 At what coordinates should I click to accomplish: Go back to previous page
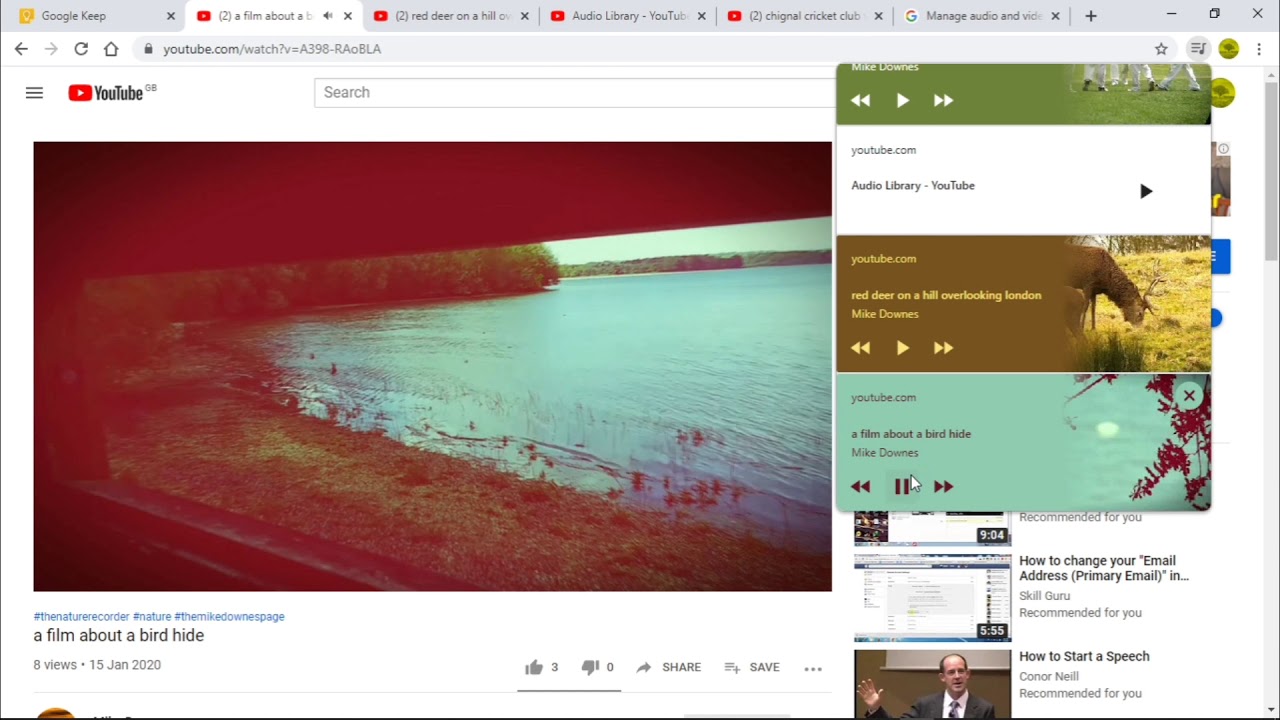[x=21, y=49]
